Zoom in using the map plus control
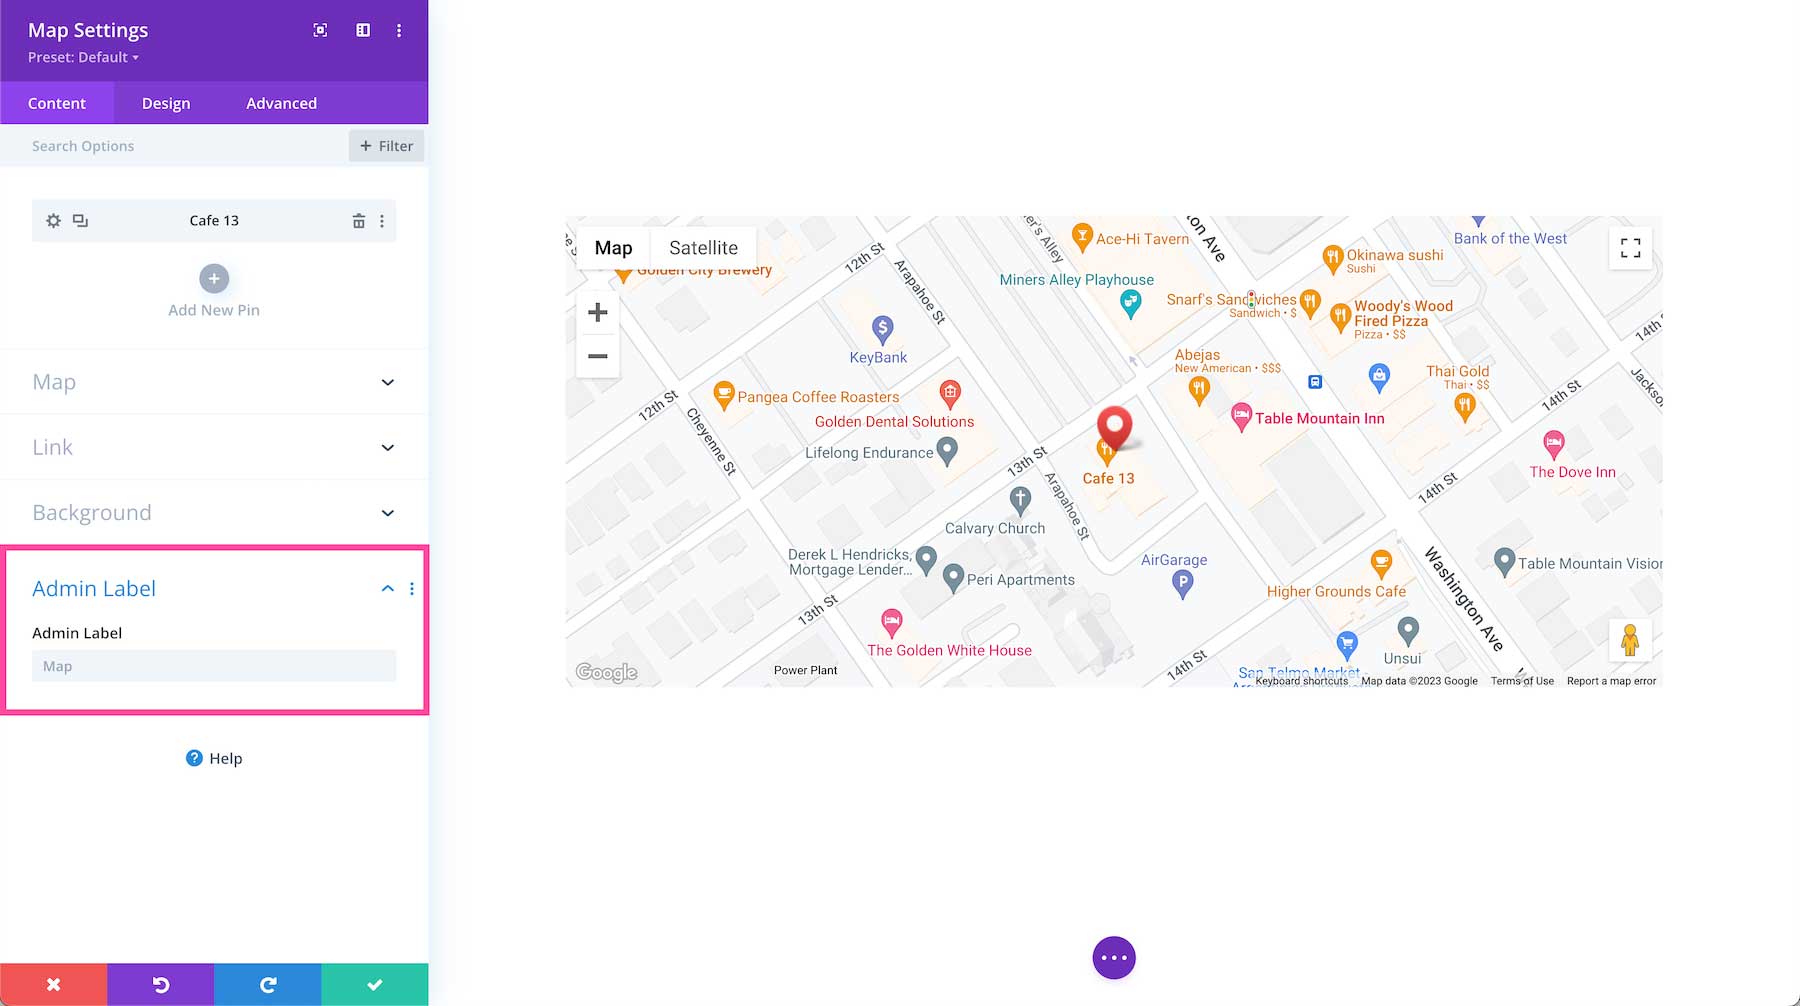Image resolution: width=1800 pixels, height=1006 pixels. [x=597, y=311]
